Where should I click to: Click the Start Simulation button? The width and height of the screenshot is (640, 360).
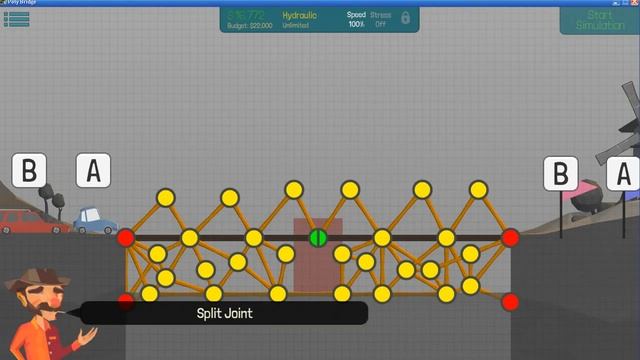click(600, 20)
